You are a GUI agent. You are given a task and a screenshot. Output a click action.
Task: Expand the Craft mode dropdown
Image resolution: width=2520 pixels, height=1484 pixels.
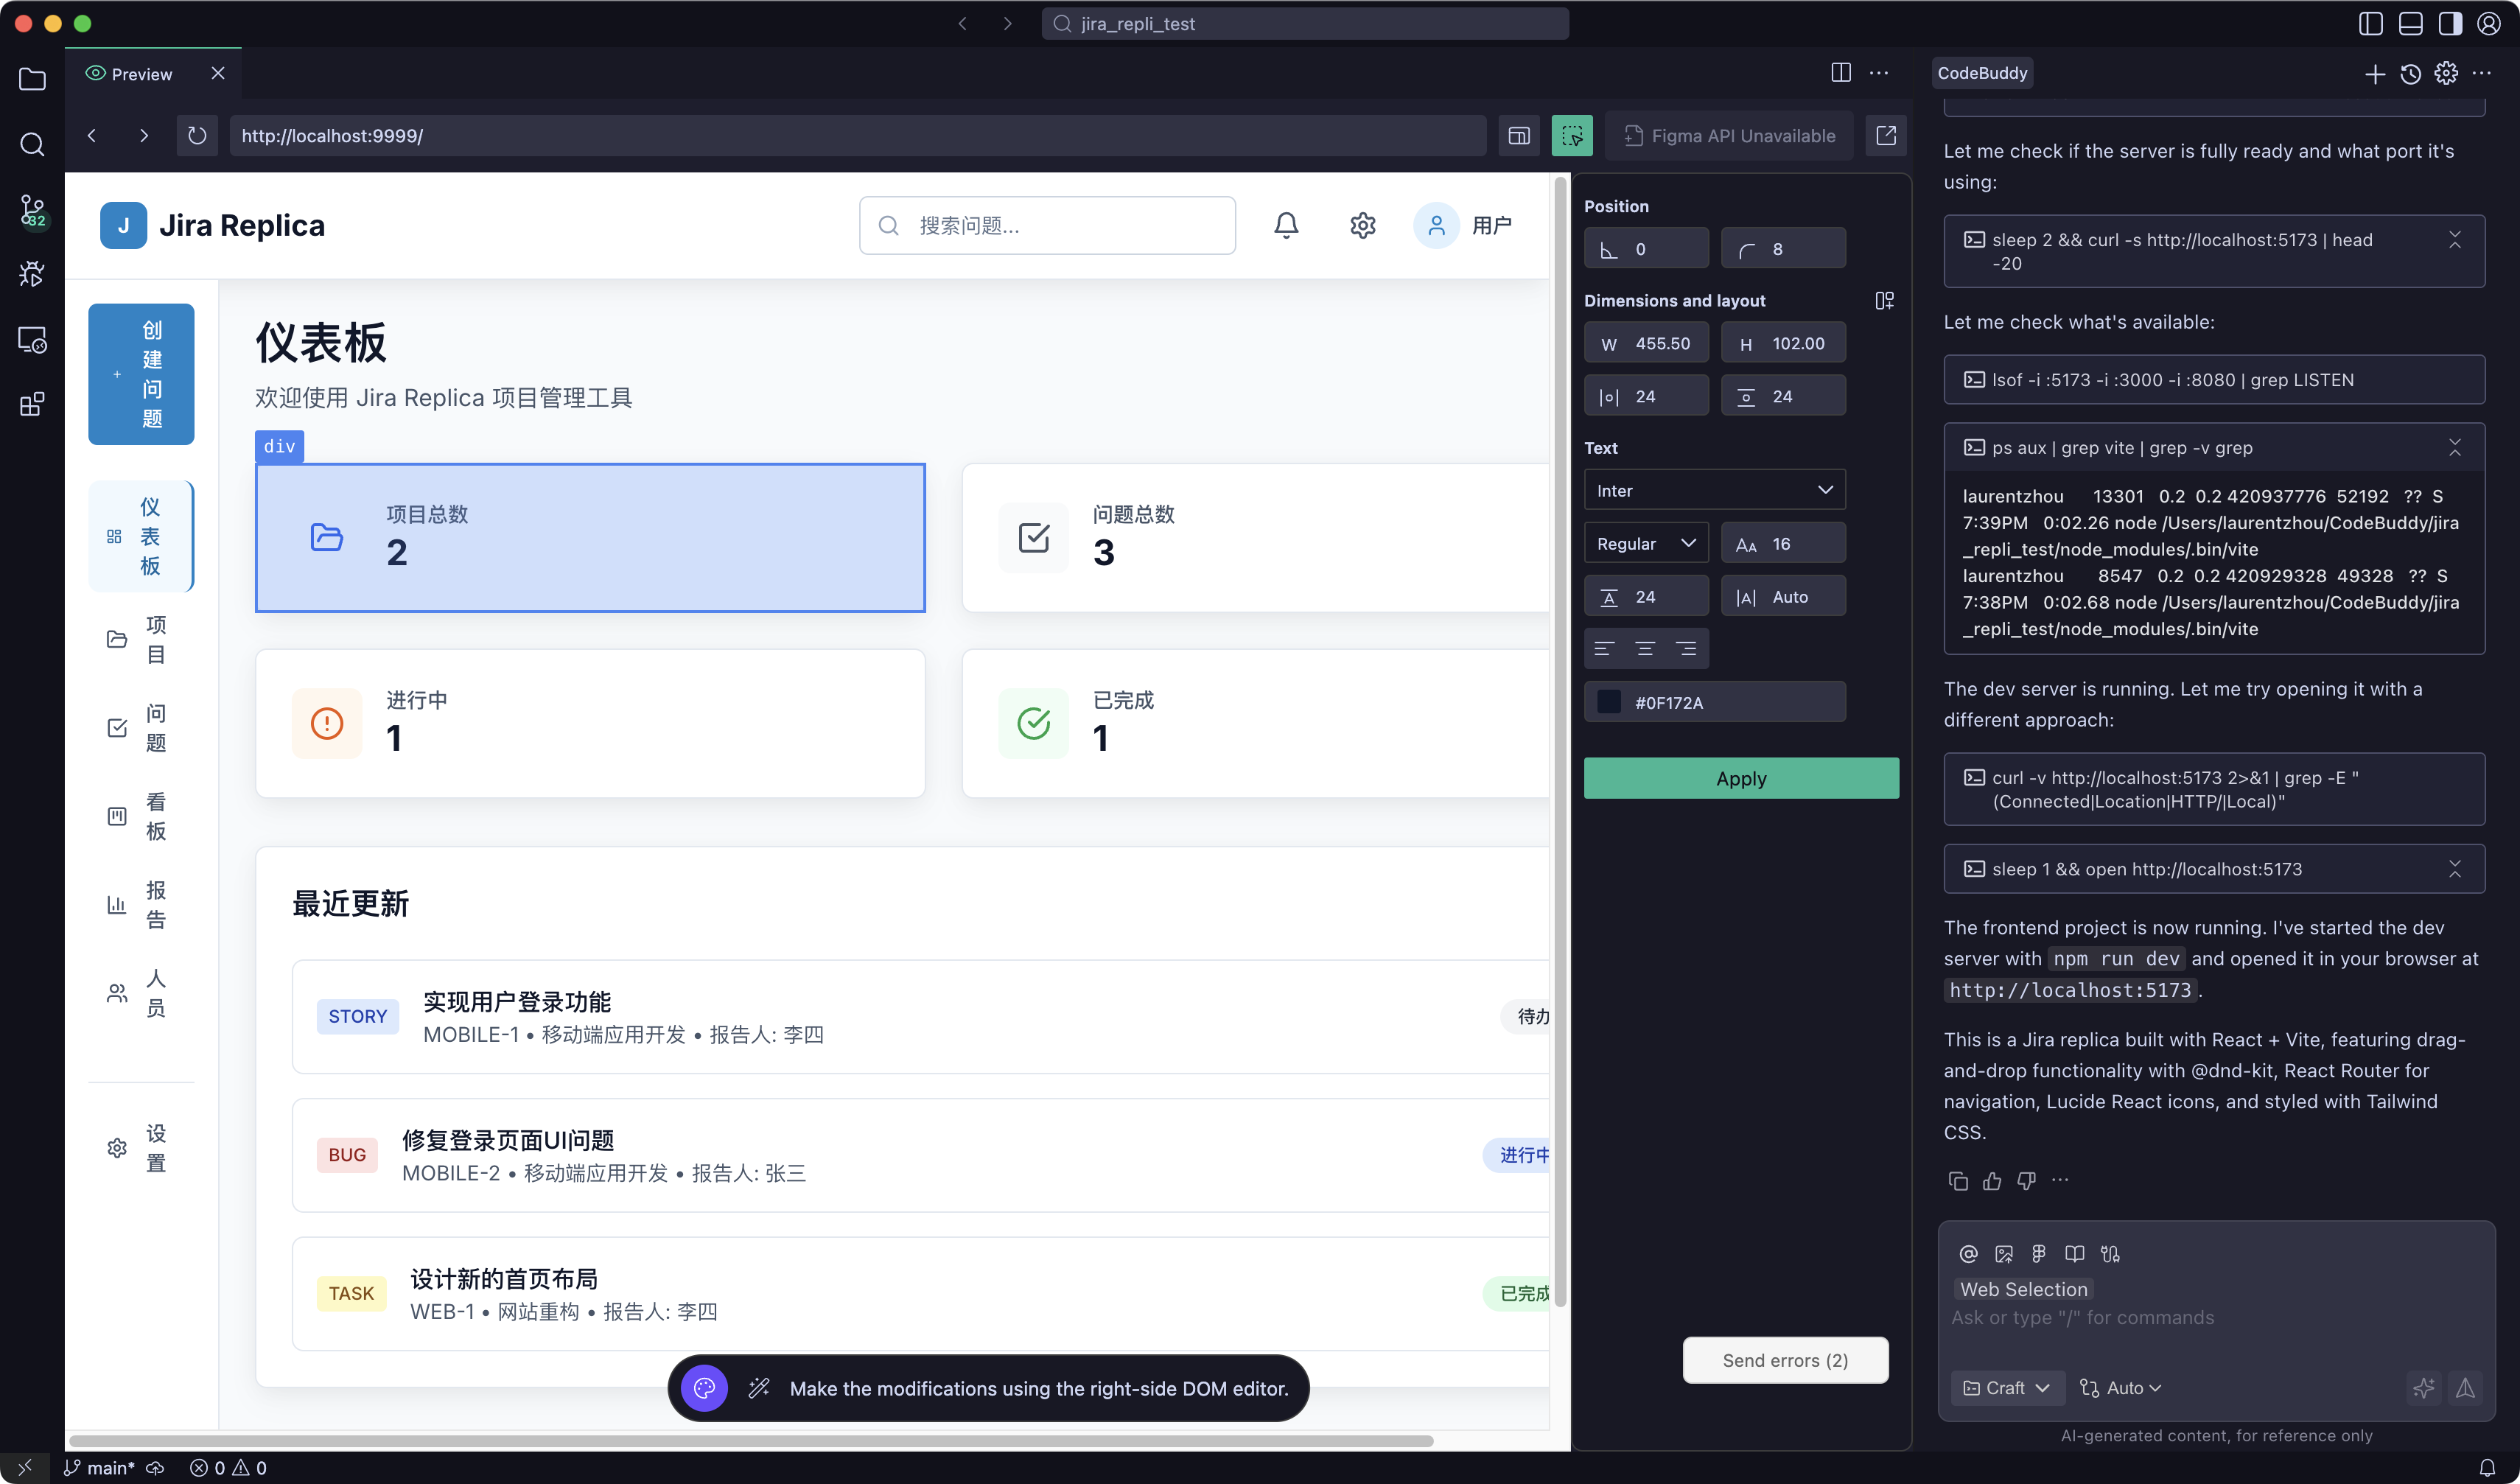click(x=2006, y=1387)
